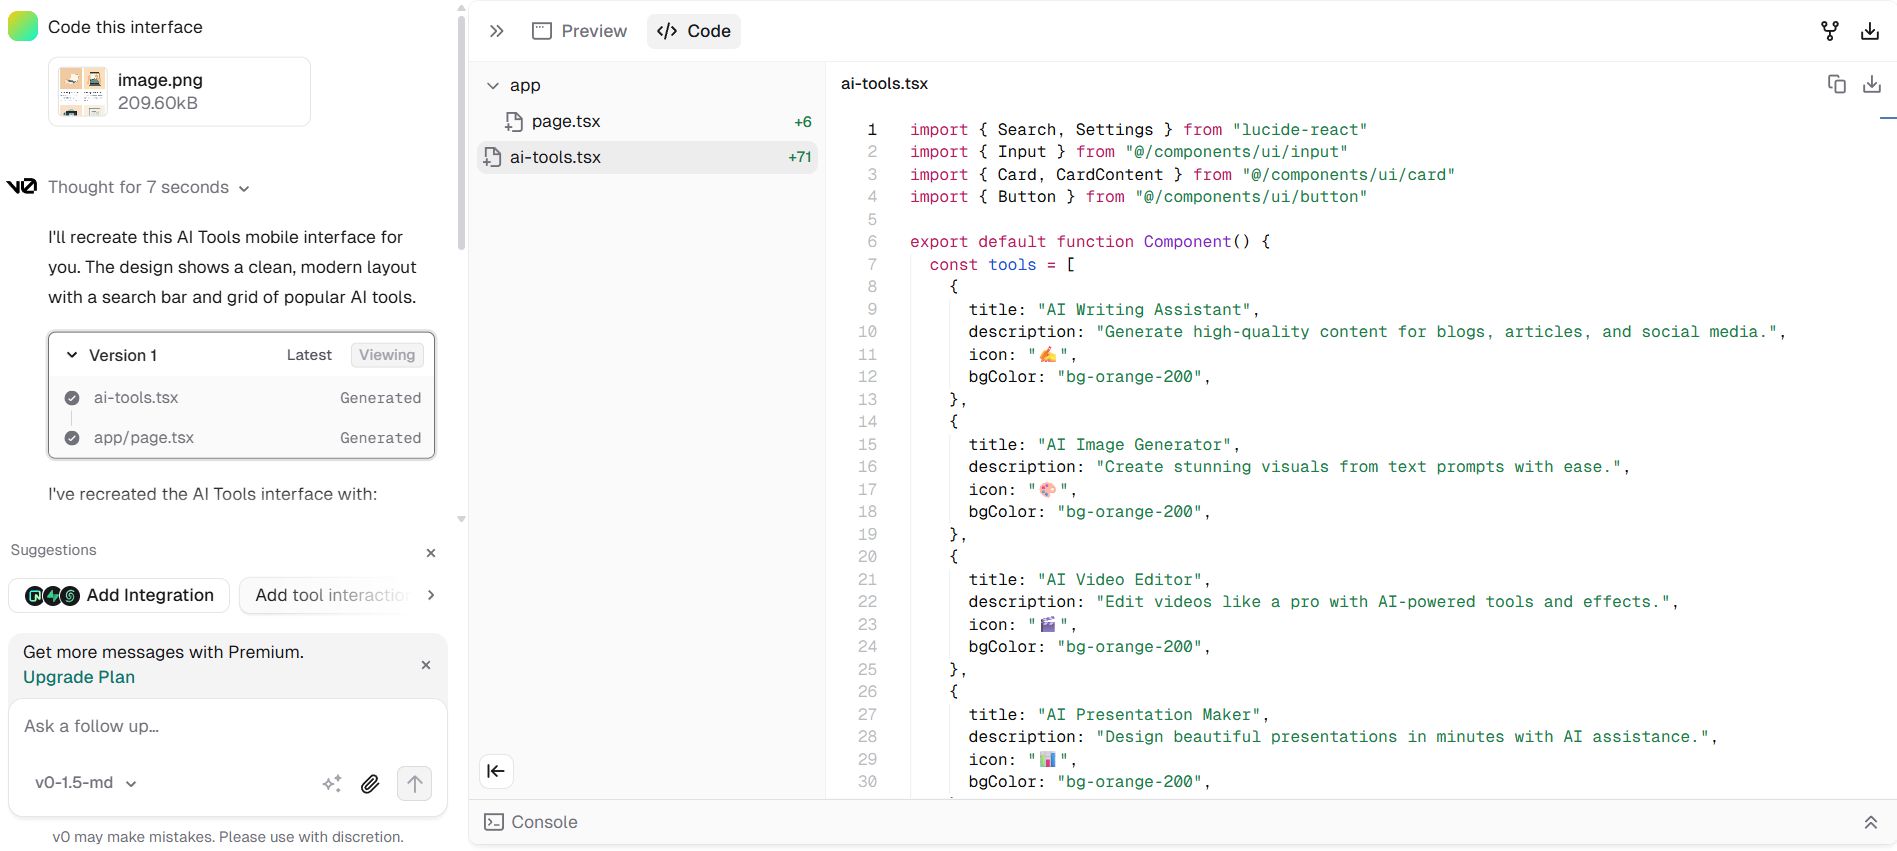1897x851 pixels.
Task: Download the ai-tools.tsx file
Action: click(1871, 84)
